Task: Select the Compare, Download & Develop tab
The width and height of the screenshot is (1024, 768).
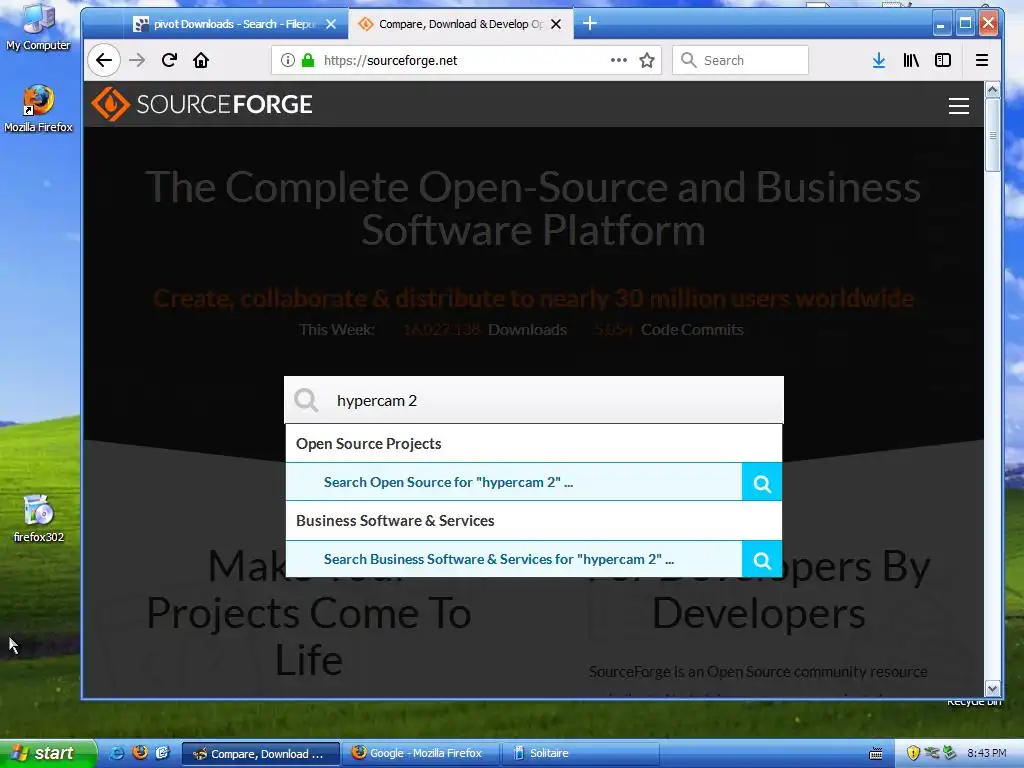Action: [x=460, y=24]
